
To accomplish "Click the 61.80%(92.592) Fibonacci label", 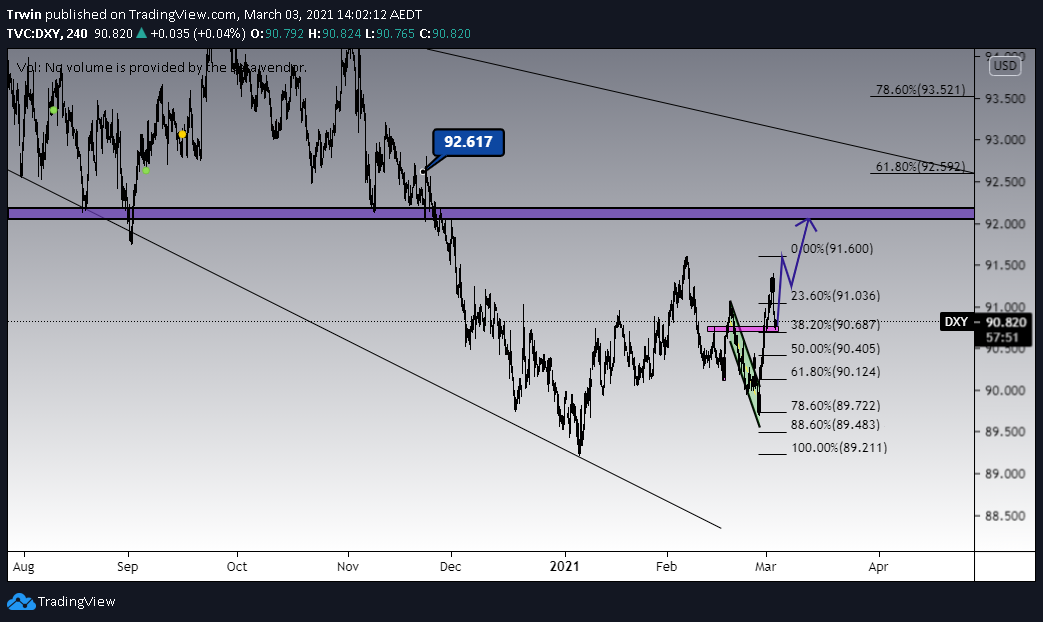I will click(x=920, y=166).
